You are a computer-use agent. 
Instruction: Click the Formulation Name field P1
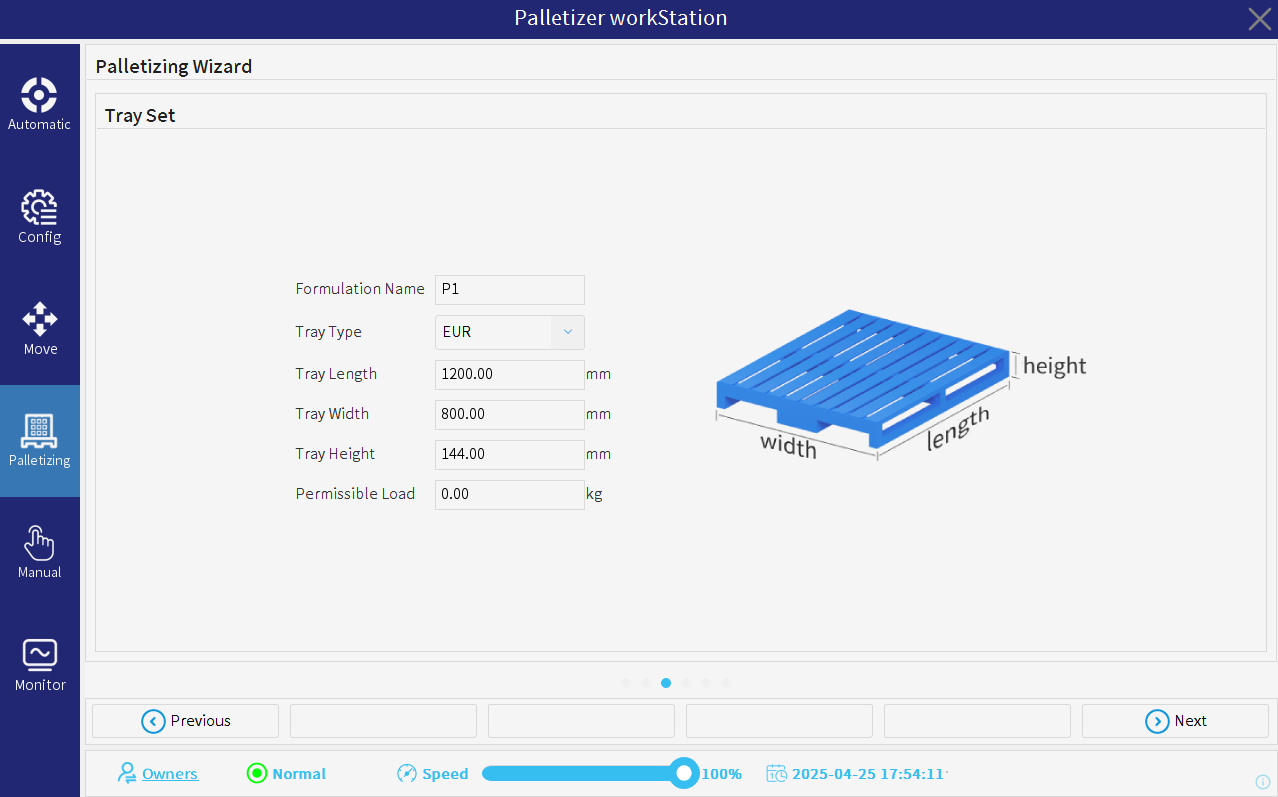pos(510,290)
